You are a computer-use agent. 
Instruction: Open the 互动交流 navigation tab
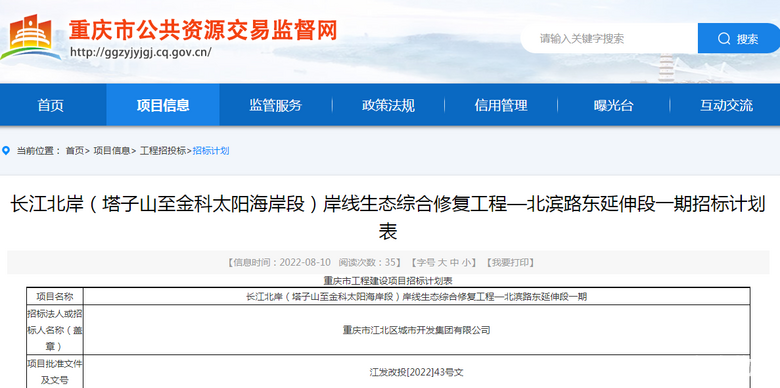click(x=726, y=105)
